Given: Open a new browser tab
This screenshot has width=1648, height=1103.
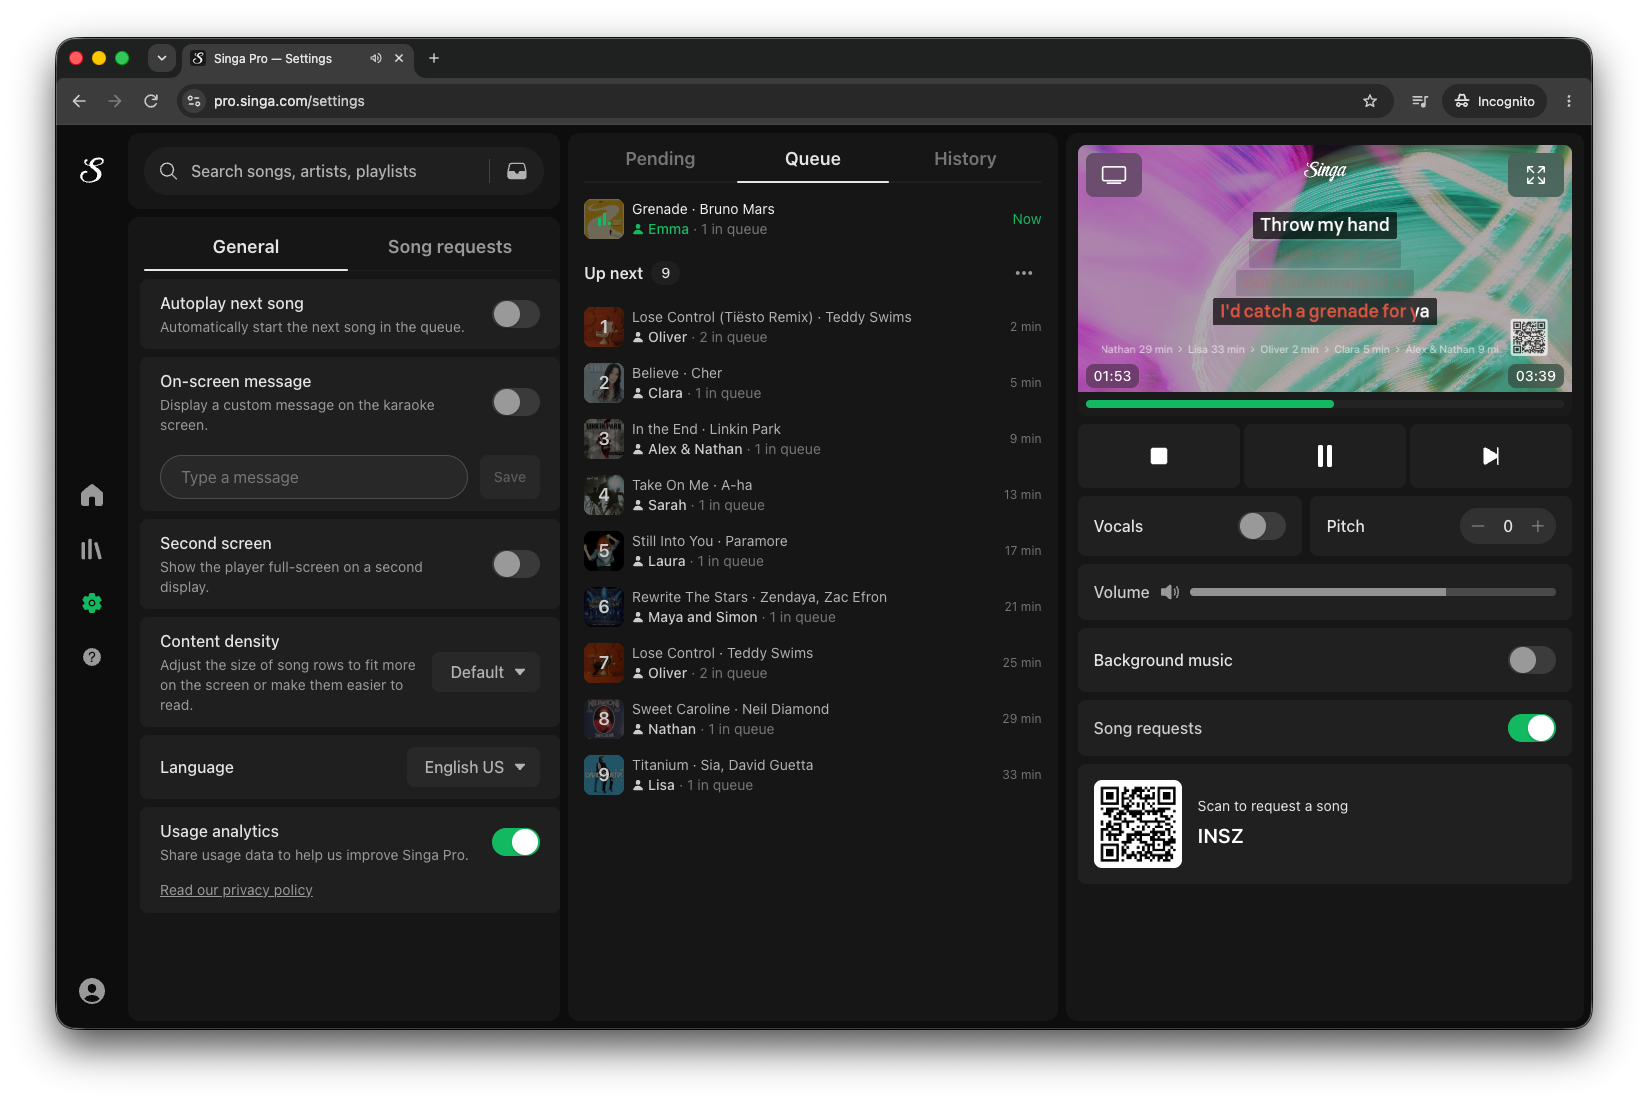Looking at the screenshot, I should point(434,58).
